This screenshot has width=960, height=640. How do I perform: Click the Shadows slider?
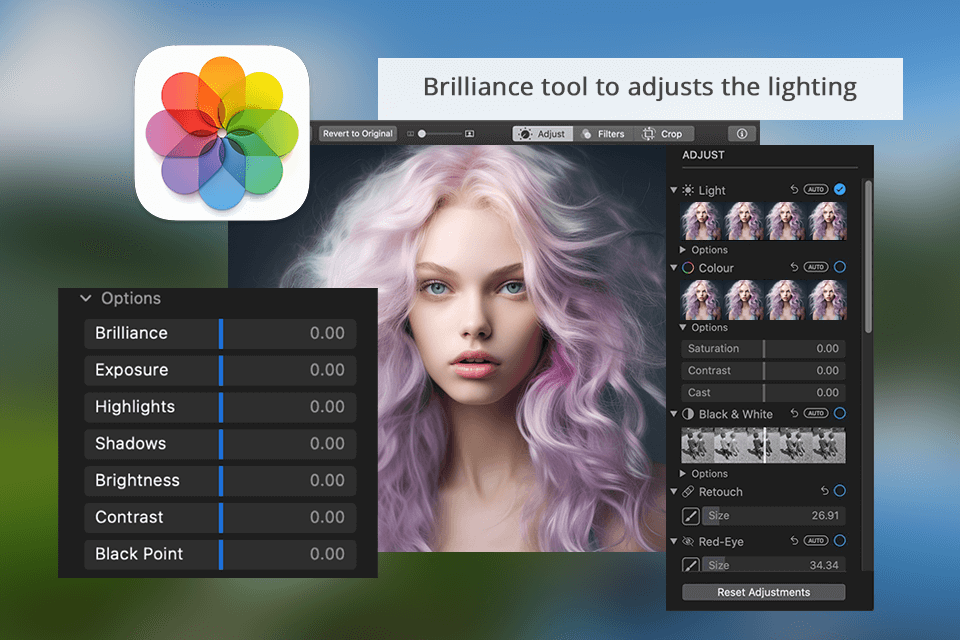(220, 443)
